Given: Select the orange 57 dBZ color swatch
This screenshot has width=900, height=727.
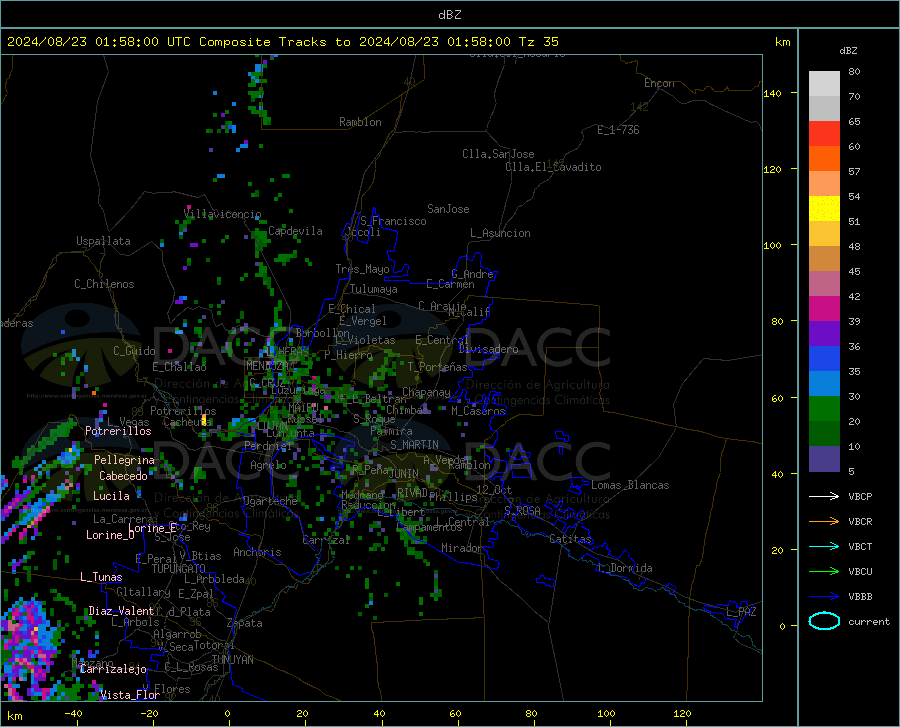Looking at the screenshot, I should [824, 159].
